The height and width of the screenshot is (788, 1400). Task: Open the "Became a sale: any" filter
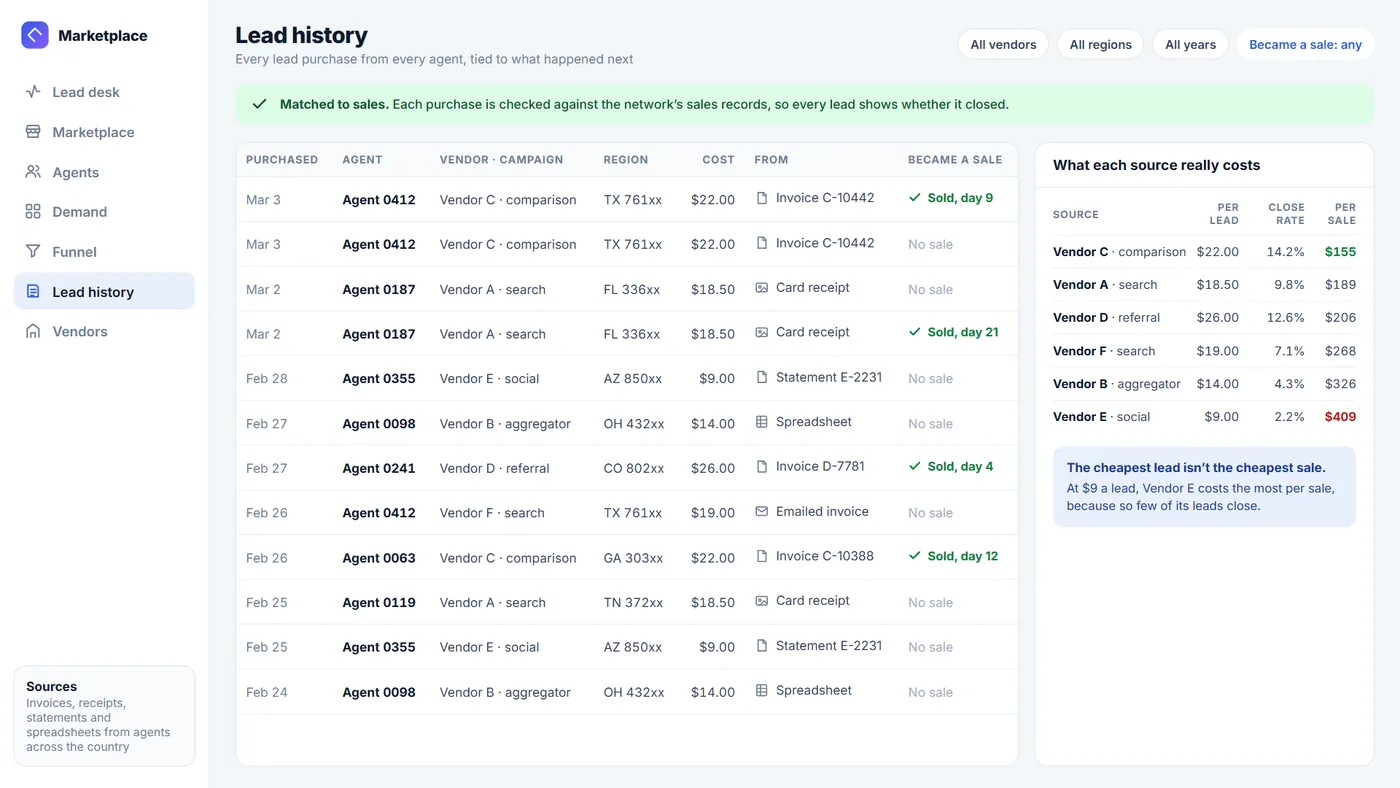[1305, 44]
